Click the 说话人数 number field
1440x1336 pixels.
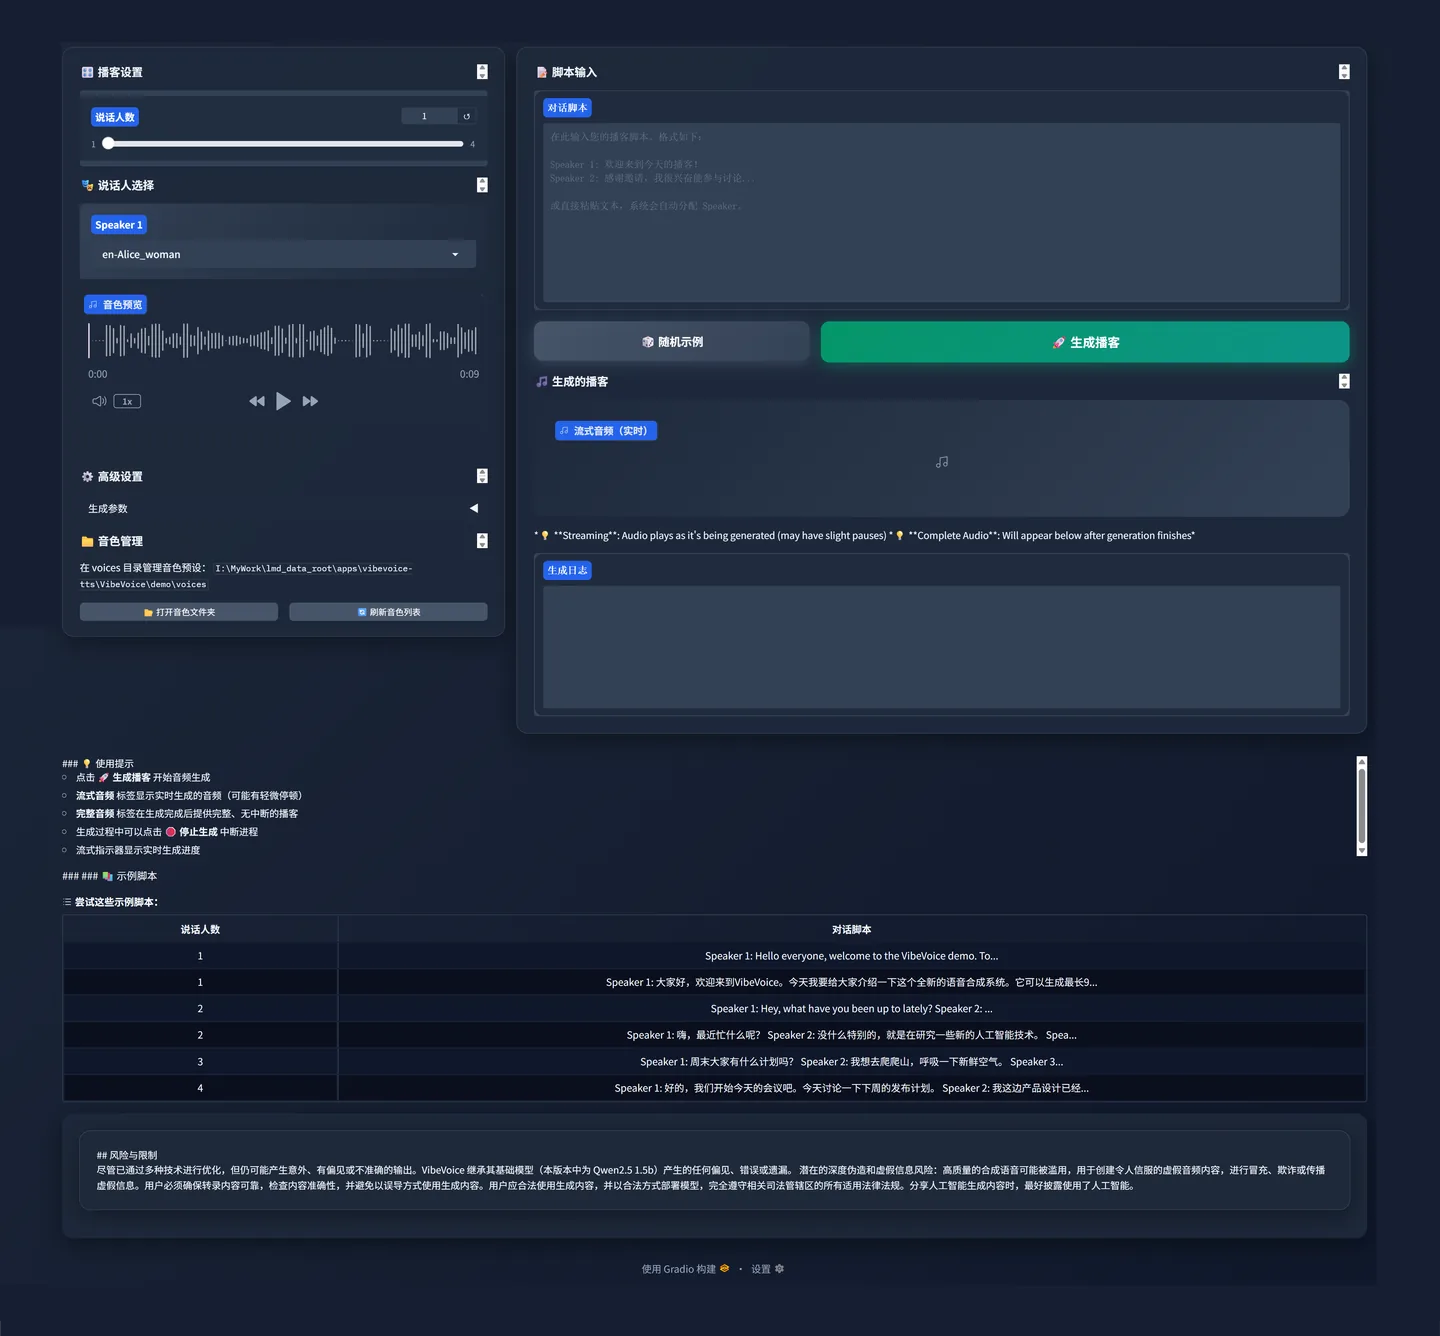(429, 116)
